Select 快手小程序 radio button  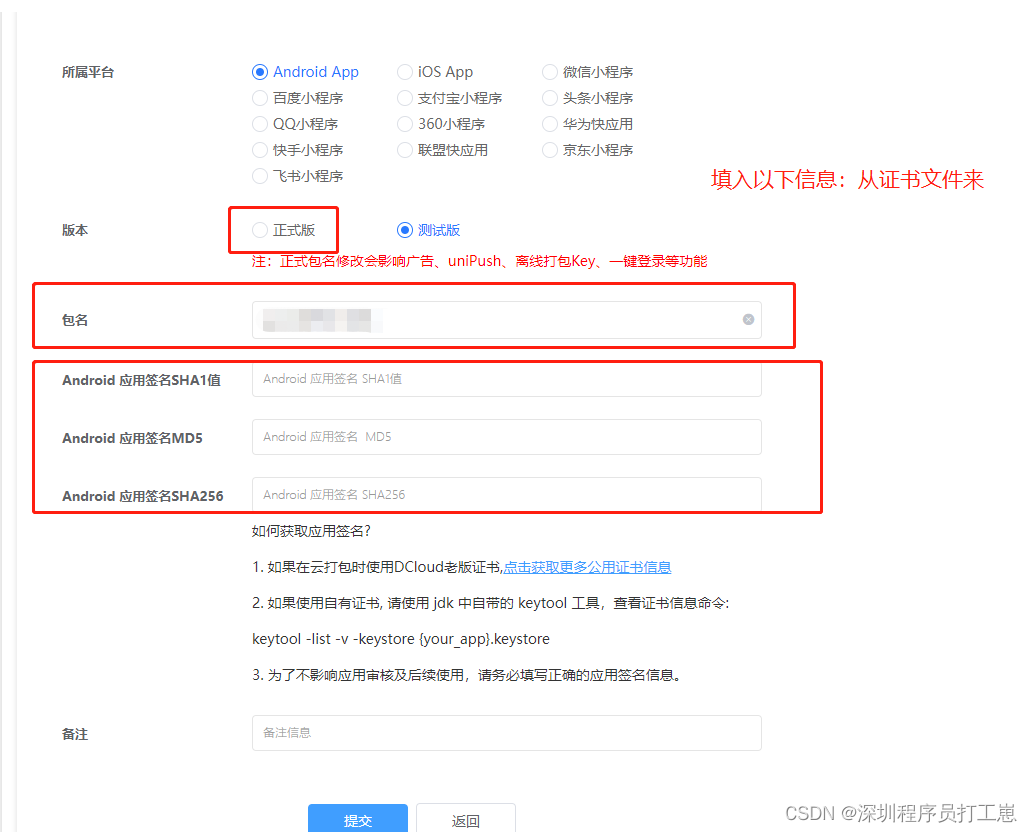tap(260, 150)
